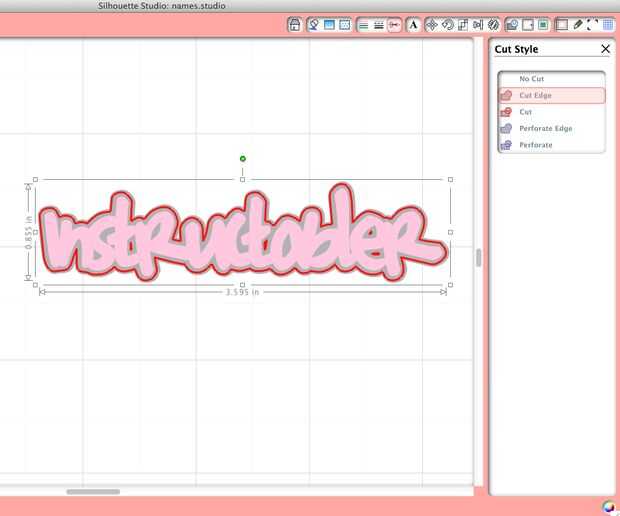Open the Move window arrows icon
620x516 pixels.
click(x=432, y=25)
